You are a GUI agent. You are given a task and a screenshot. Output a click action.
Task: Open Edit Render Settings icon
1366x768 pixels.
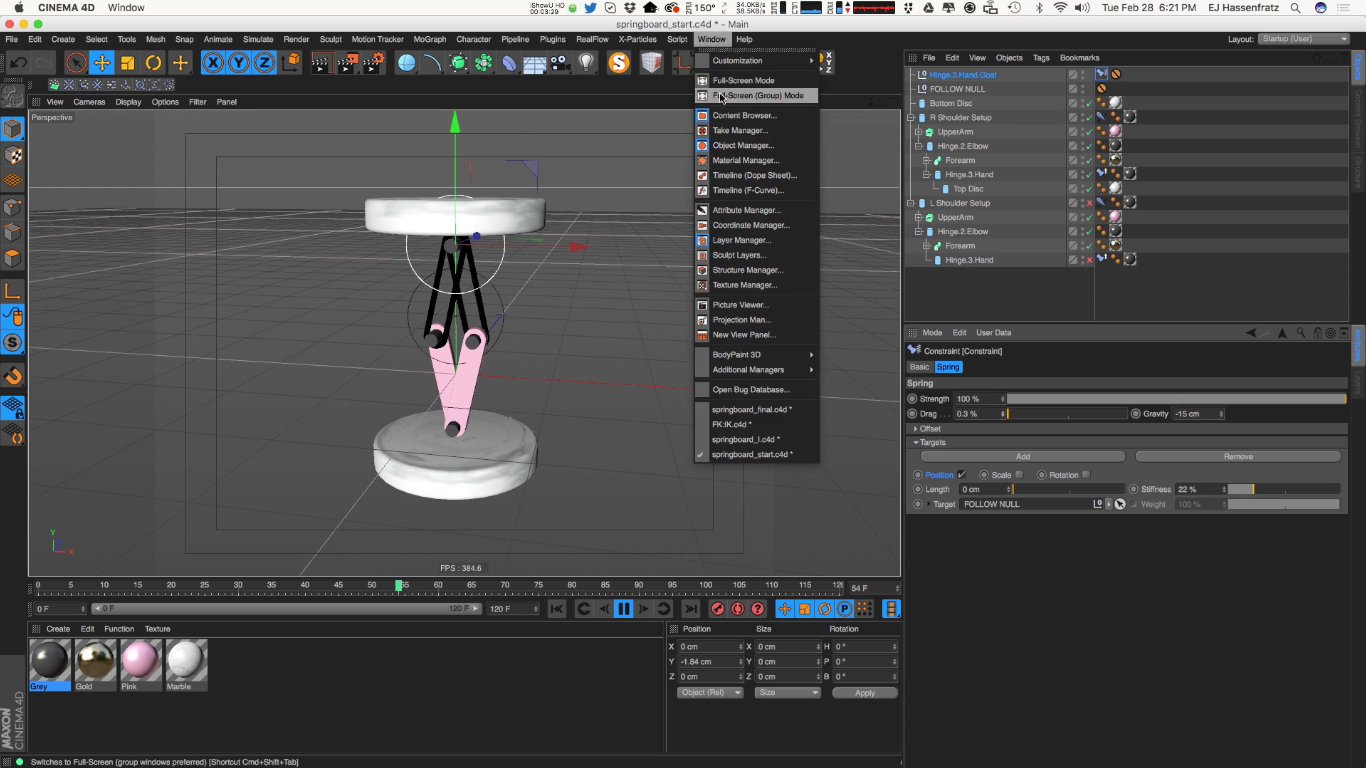coord(374,63)
